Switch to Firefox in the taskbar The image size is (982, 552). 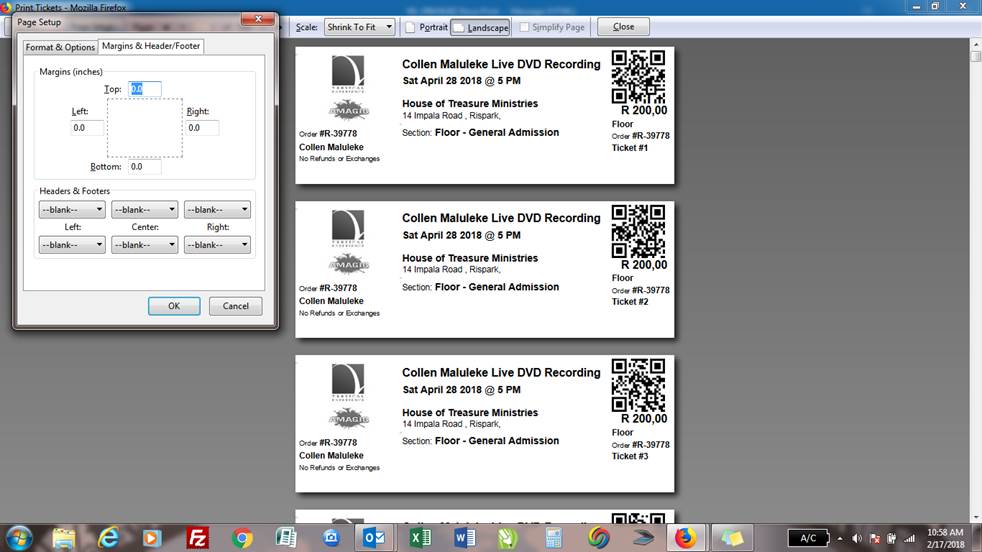click(685, 538)
